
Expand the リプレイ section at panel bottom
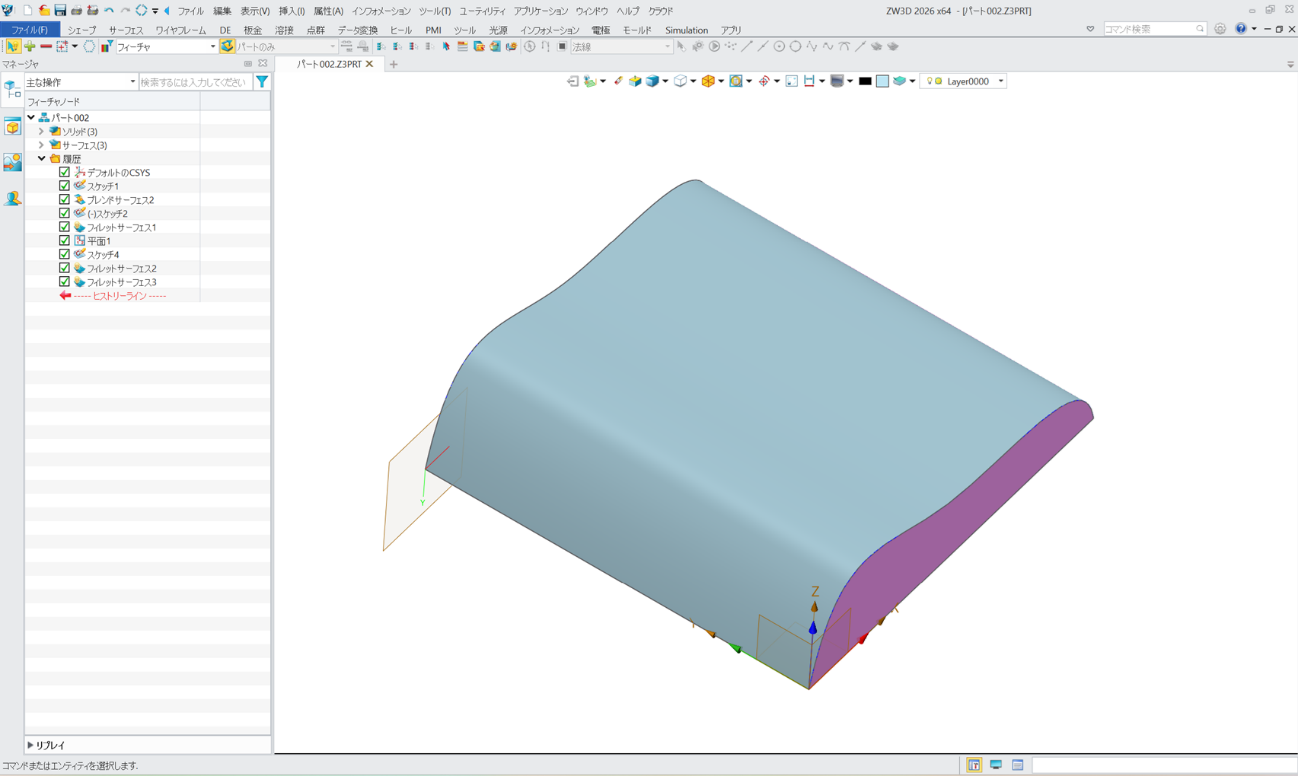pyautogui.click(x=31, y=745)
